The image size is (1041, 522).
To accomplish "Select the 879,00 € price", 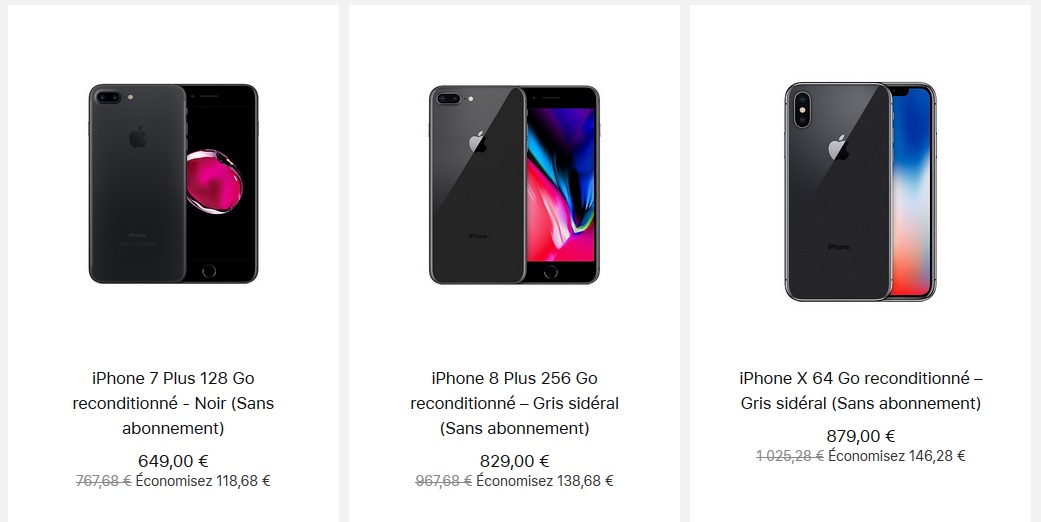I will pyautogui.click(x=860, y=436).
